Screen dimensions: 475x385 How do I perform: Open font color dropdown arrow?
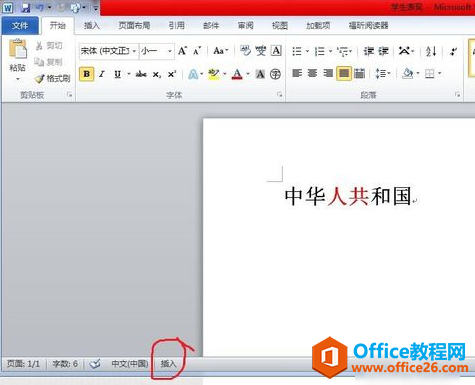248,74
